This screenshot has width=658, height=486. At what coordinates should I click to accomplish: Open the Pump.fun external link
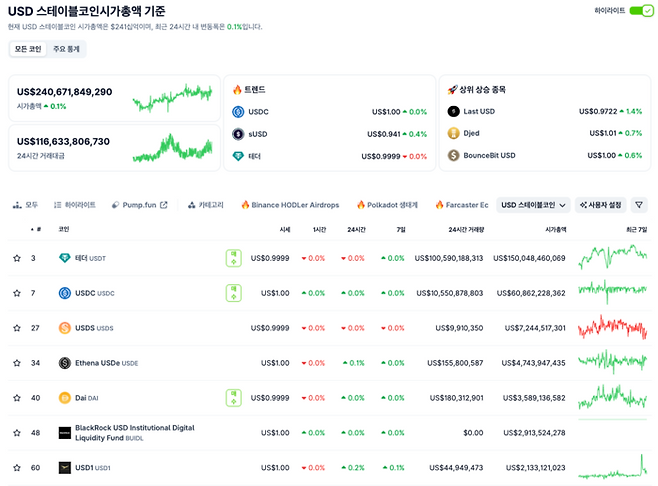tap(139, 205)
